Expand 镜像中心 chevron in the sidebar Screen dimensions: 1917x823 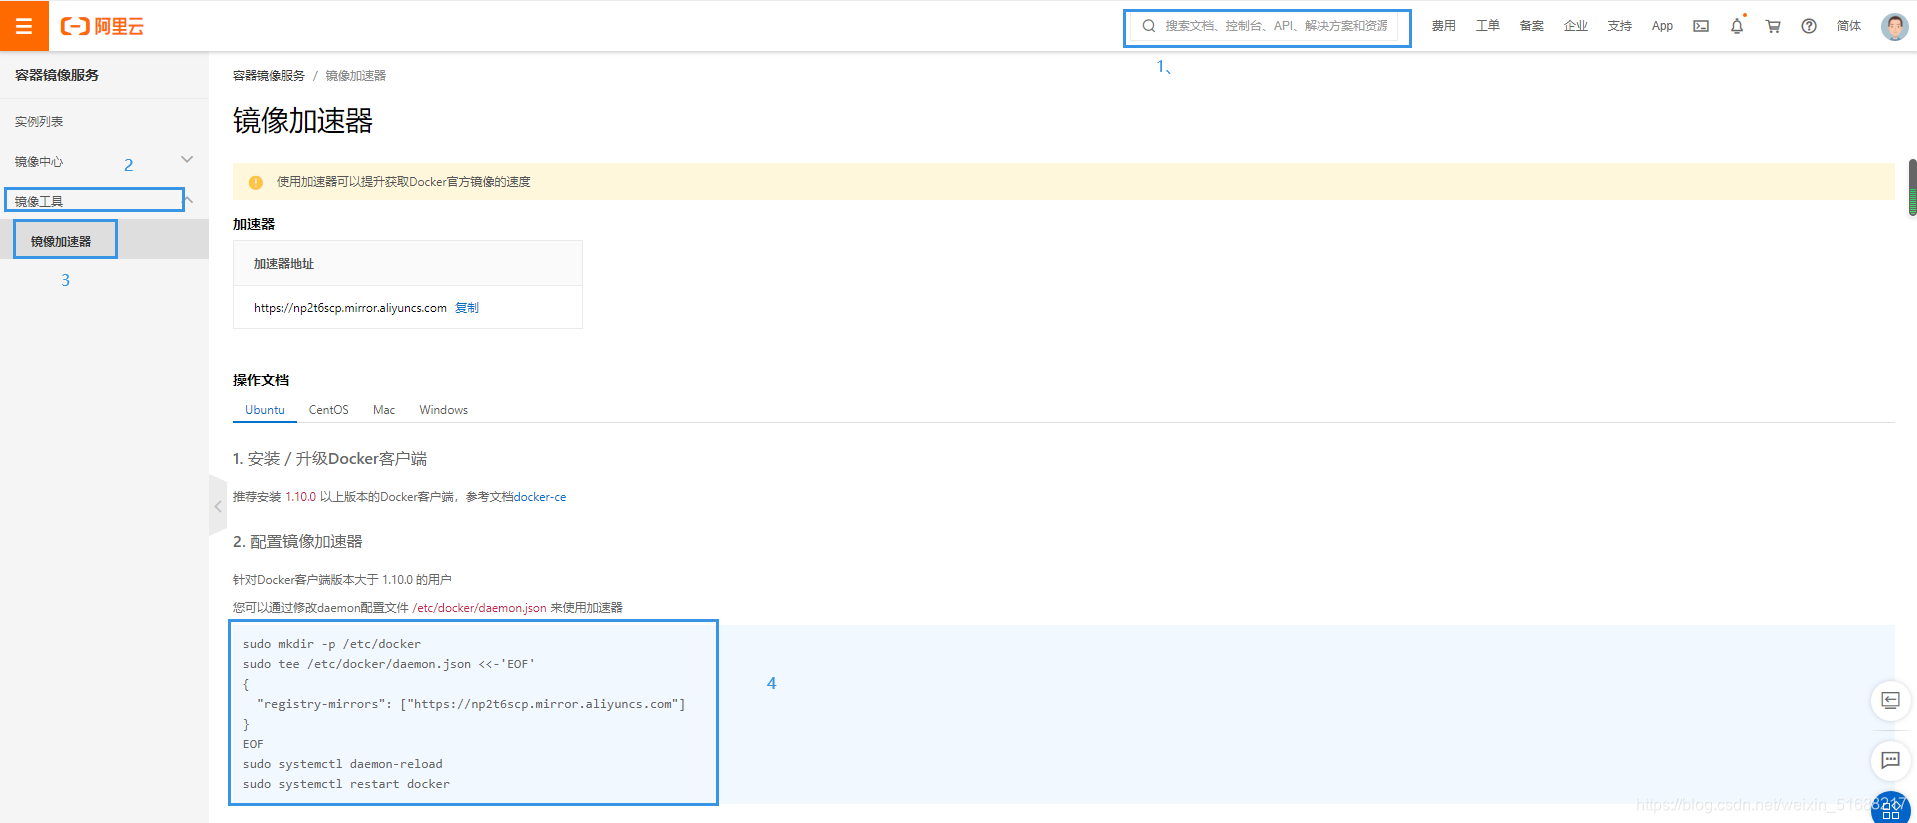tap(187, 160)
